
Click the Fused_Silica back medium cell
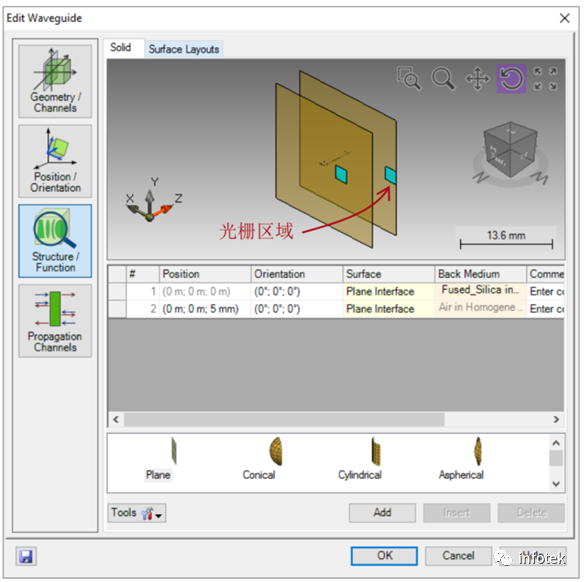[480, 292]
